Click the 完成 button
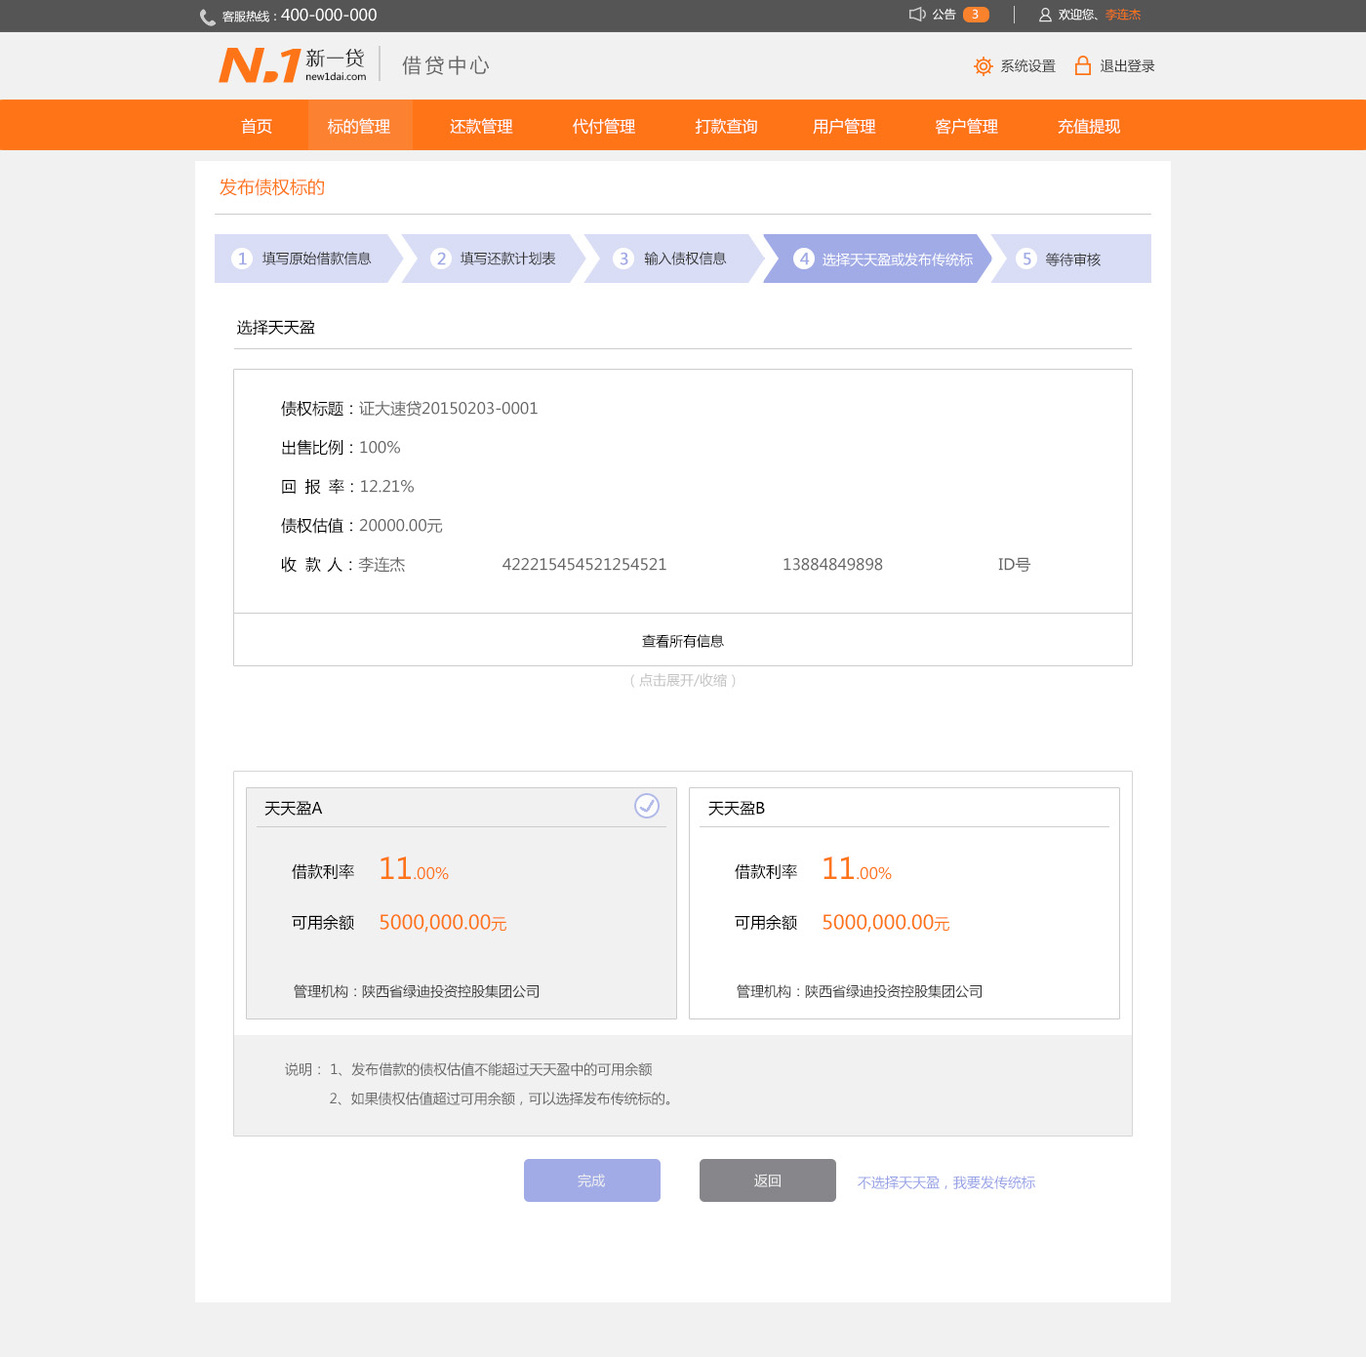The width and height of the screenshot is (1366, 1357). 592,1180
